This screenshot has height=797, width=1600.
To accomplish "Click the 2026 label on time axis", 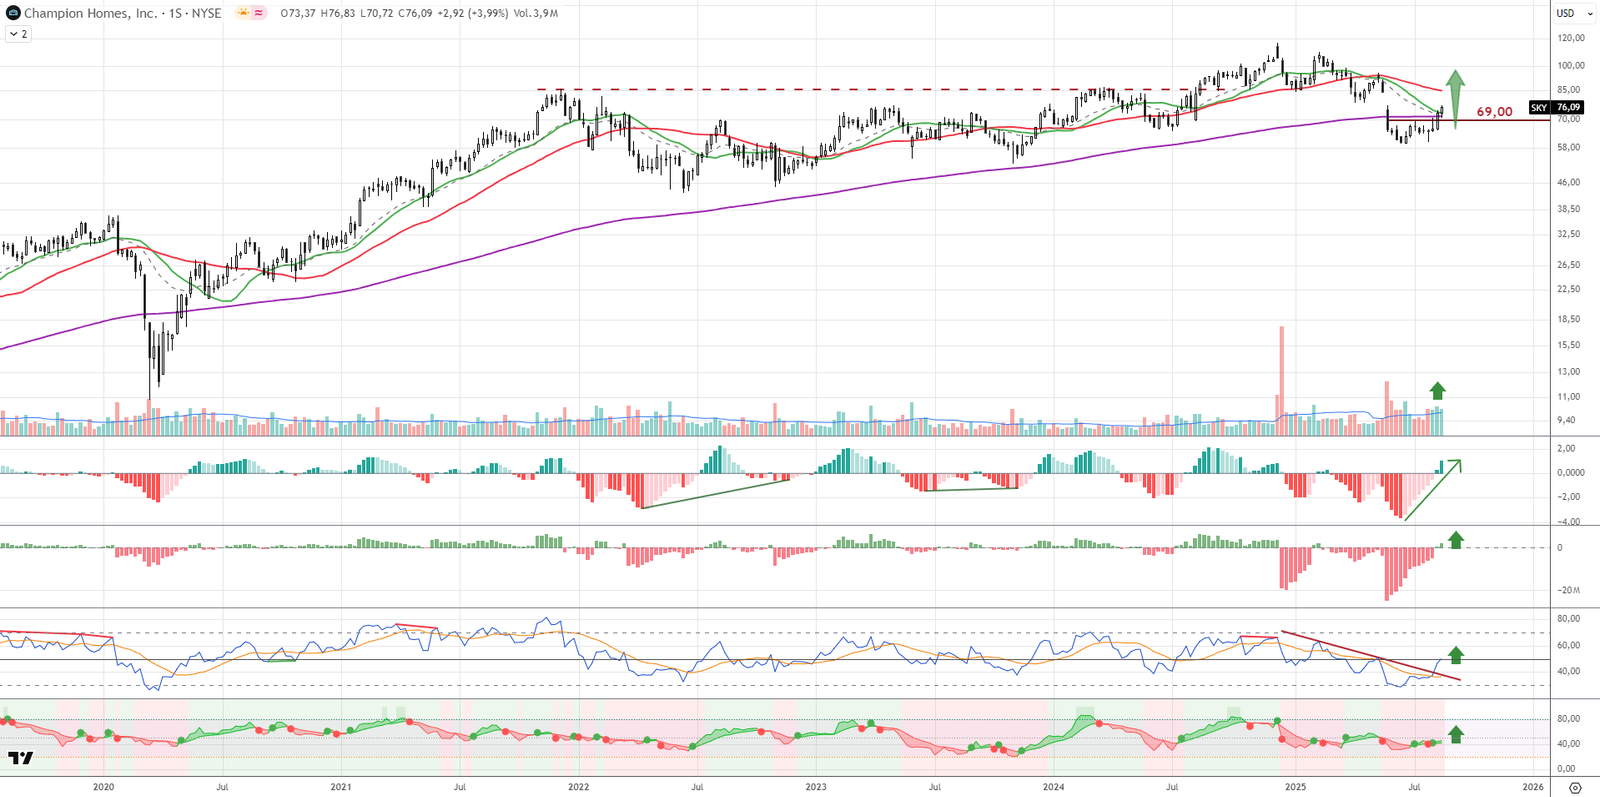I will pos(1533,787).
